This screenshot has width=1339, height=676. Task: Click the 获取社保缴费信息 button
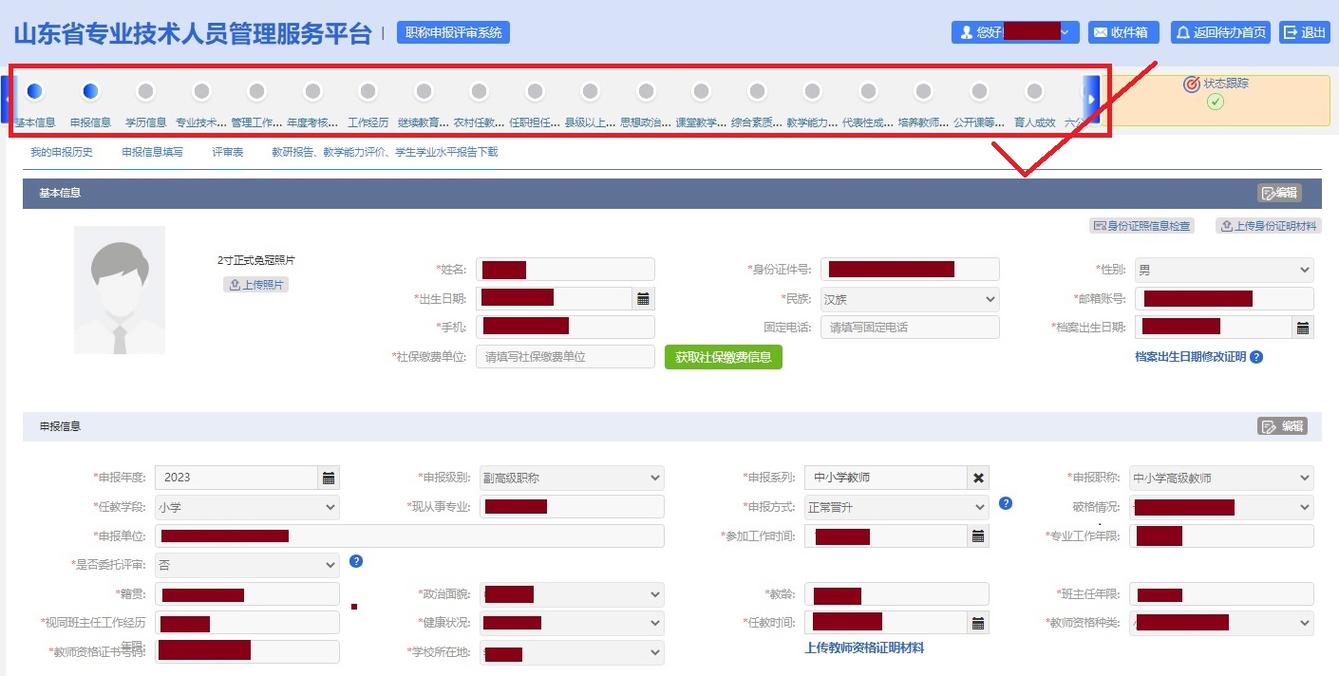724,356
